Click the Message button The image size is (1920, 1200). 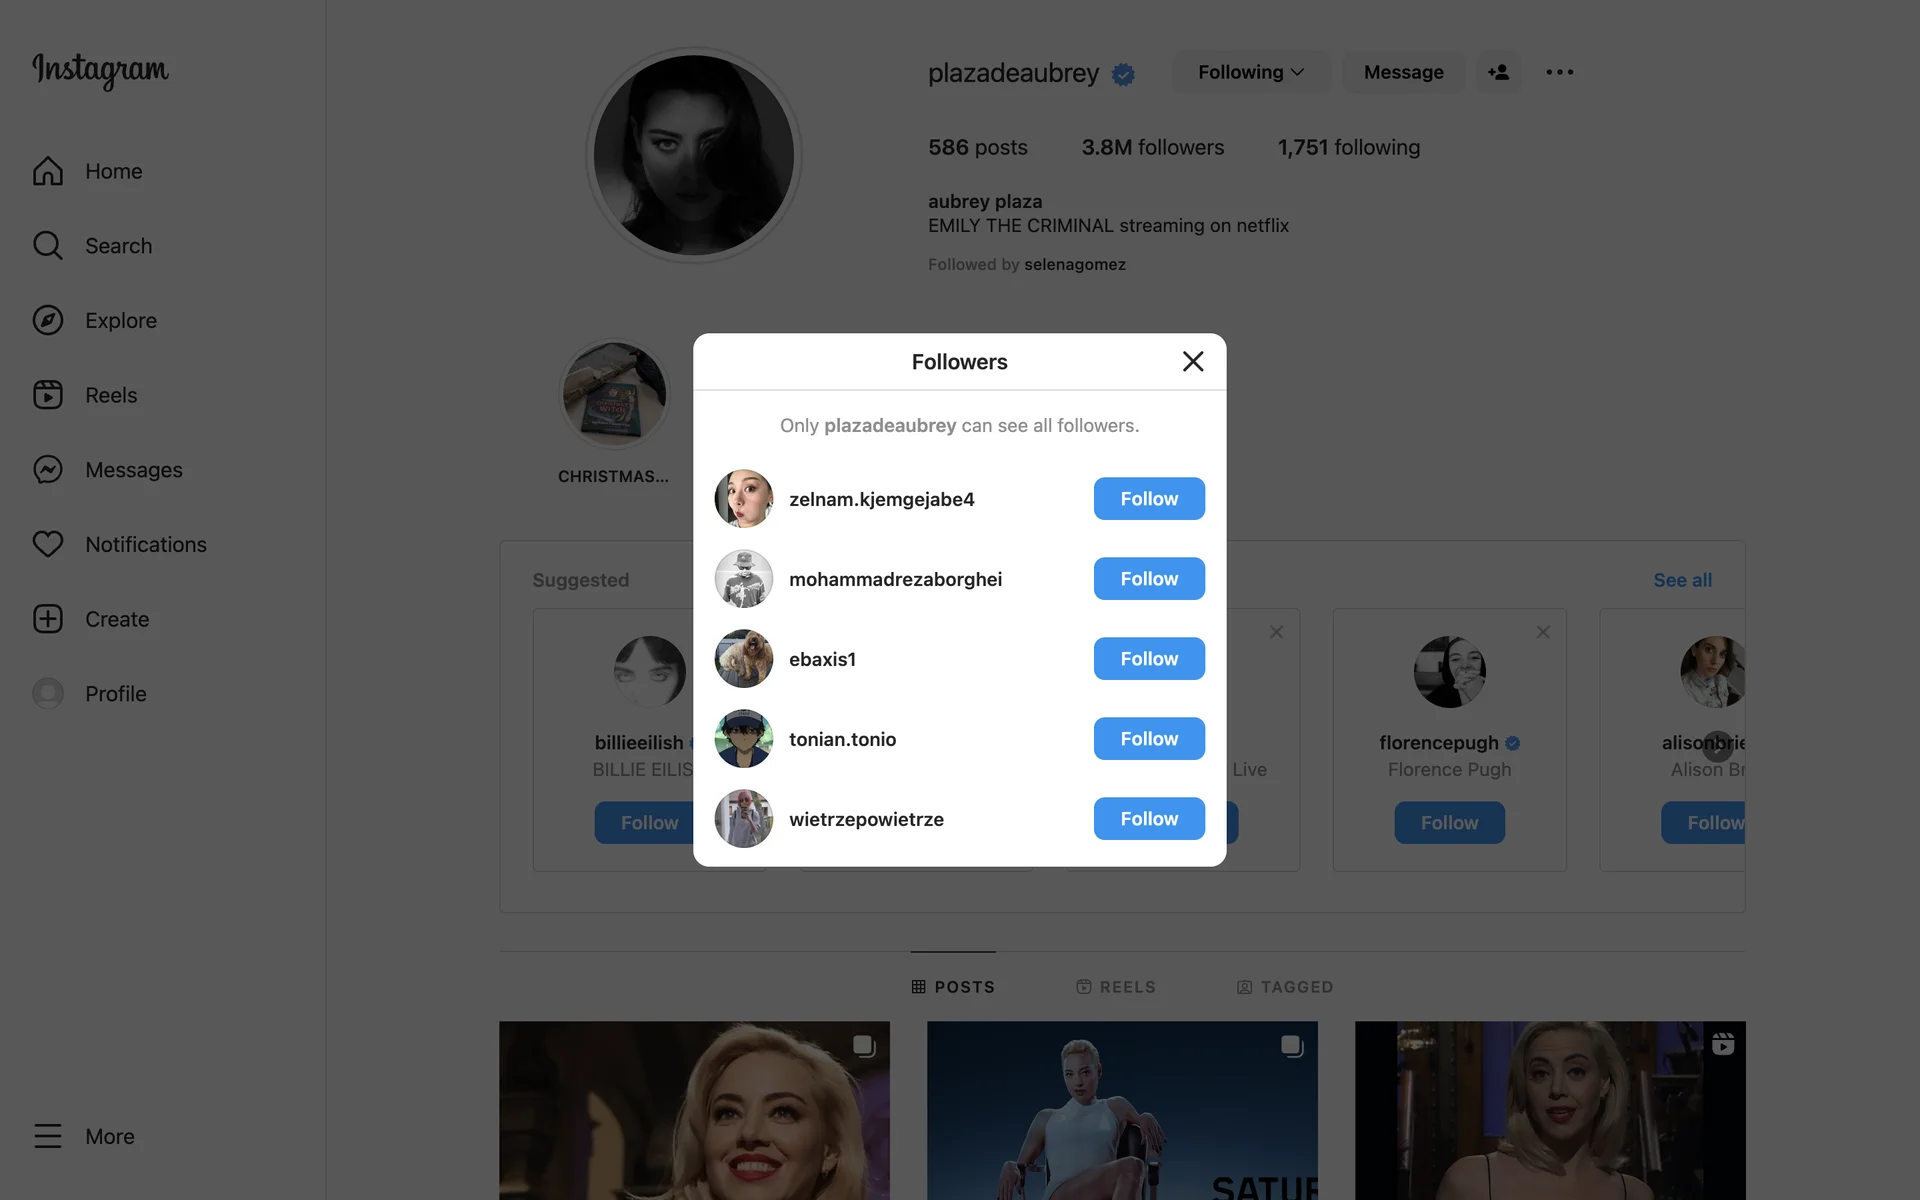[x=1403, y=72]
